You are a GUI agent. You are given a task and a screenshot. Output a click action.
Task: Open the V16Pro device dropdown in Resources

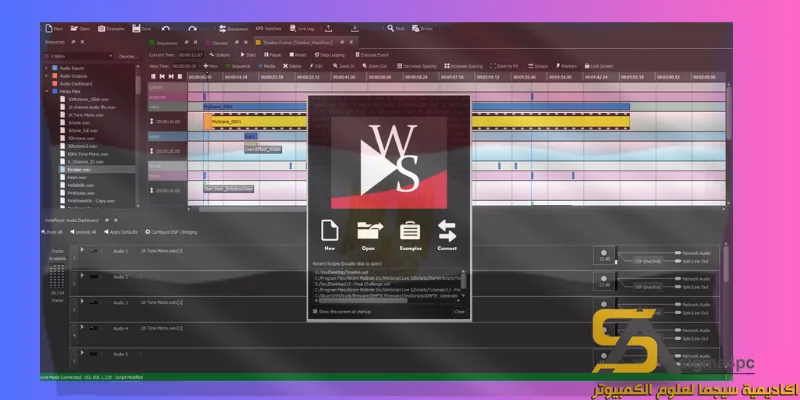(79, 56)
